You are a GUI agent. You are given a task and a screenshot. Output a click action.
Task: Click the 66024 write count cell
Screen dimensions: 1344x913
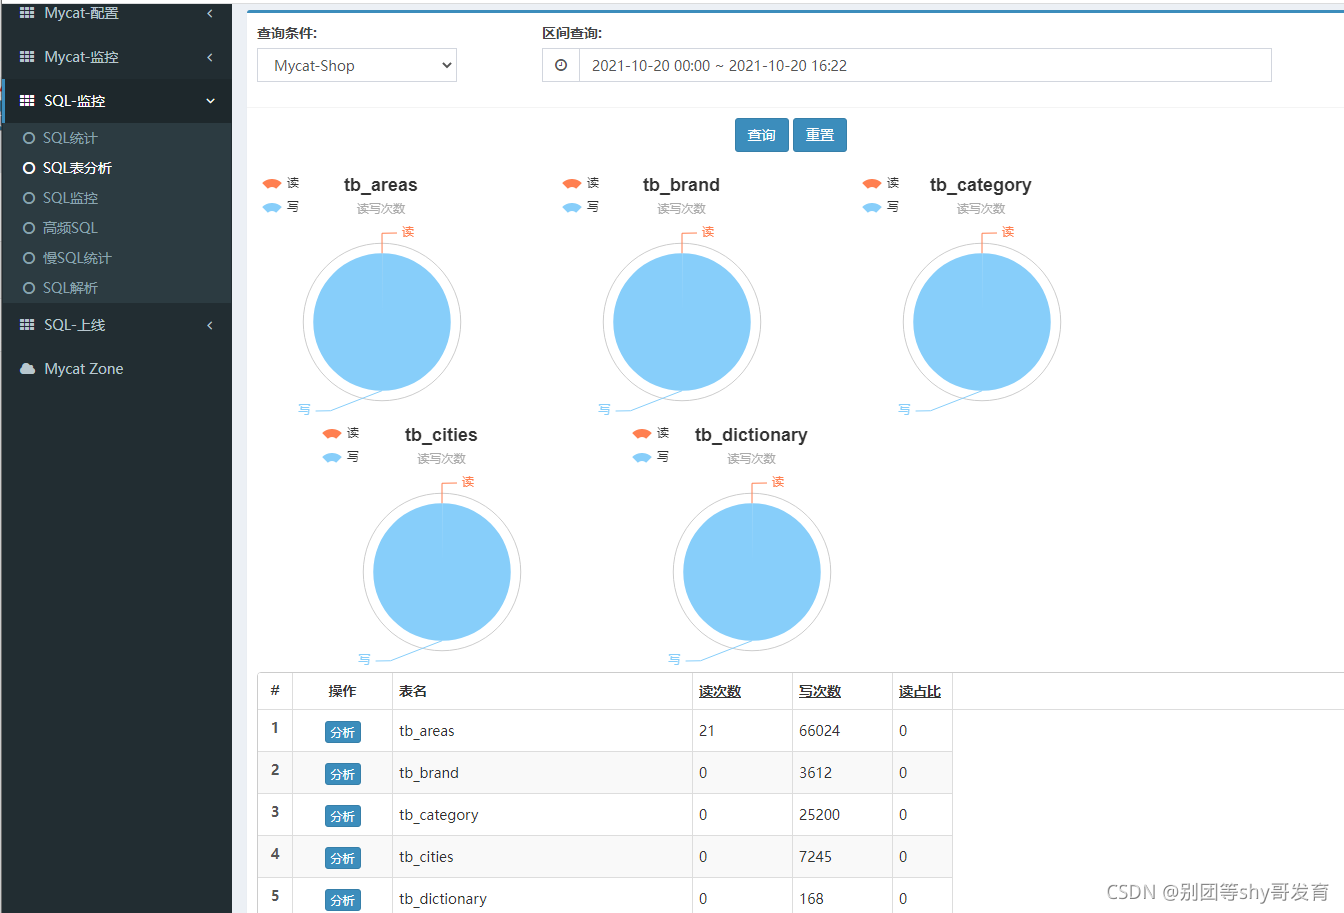click(x=842, y=731)
